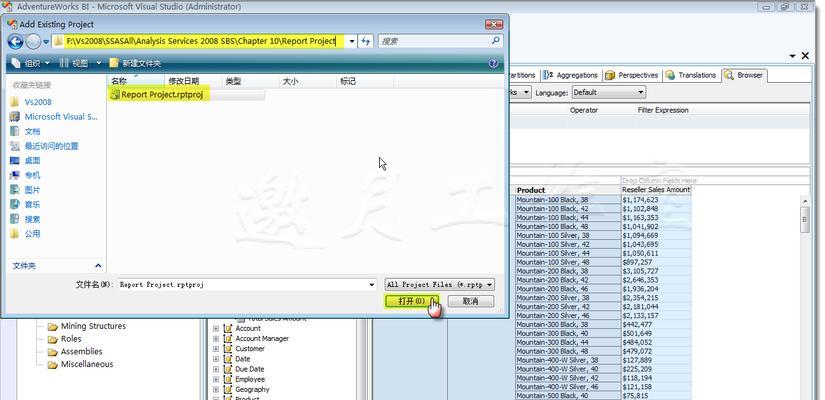The width and height of the screenshot is (825, 400).
Task: Switch to the Perspectives tab
Action: [631, 75]
